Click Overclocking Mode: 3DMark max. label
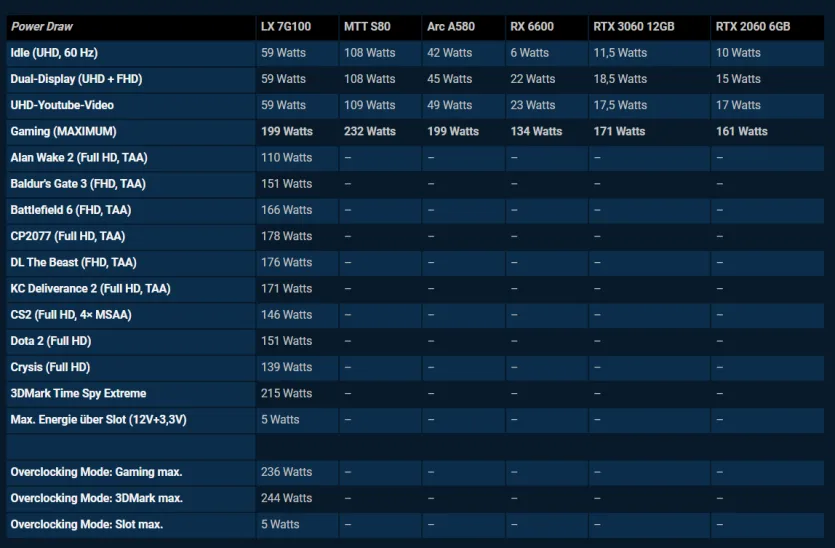The width and height of the screenshot is (835, 548). coord(96,498)
